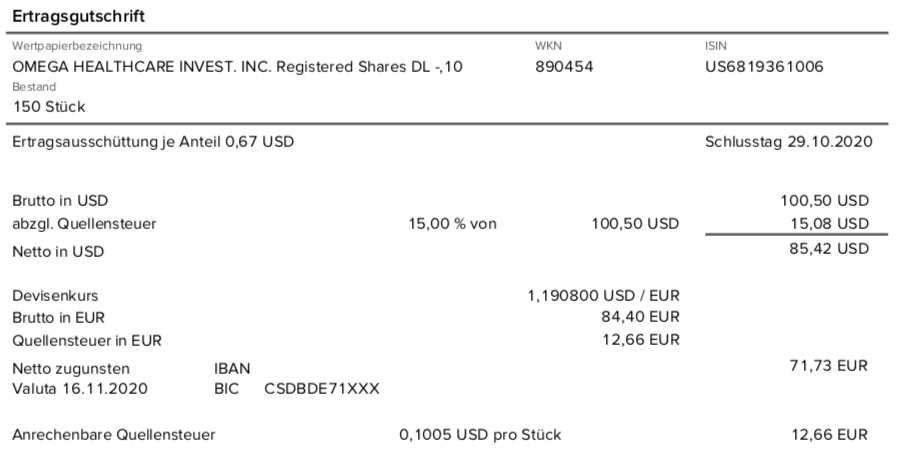Click the 15,00 % von rate text
This screenshot has height=454, width=898.
pos(452,224)
